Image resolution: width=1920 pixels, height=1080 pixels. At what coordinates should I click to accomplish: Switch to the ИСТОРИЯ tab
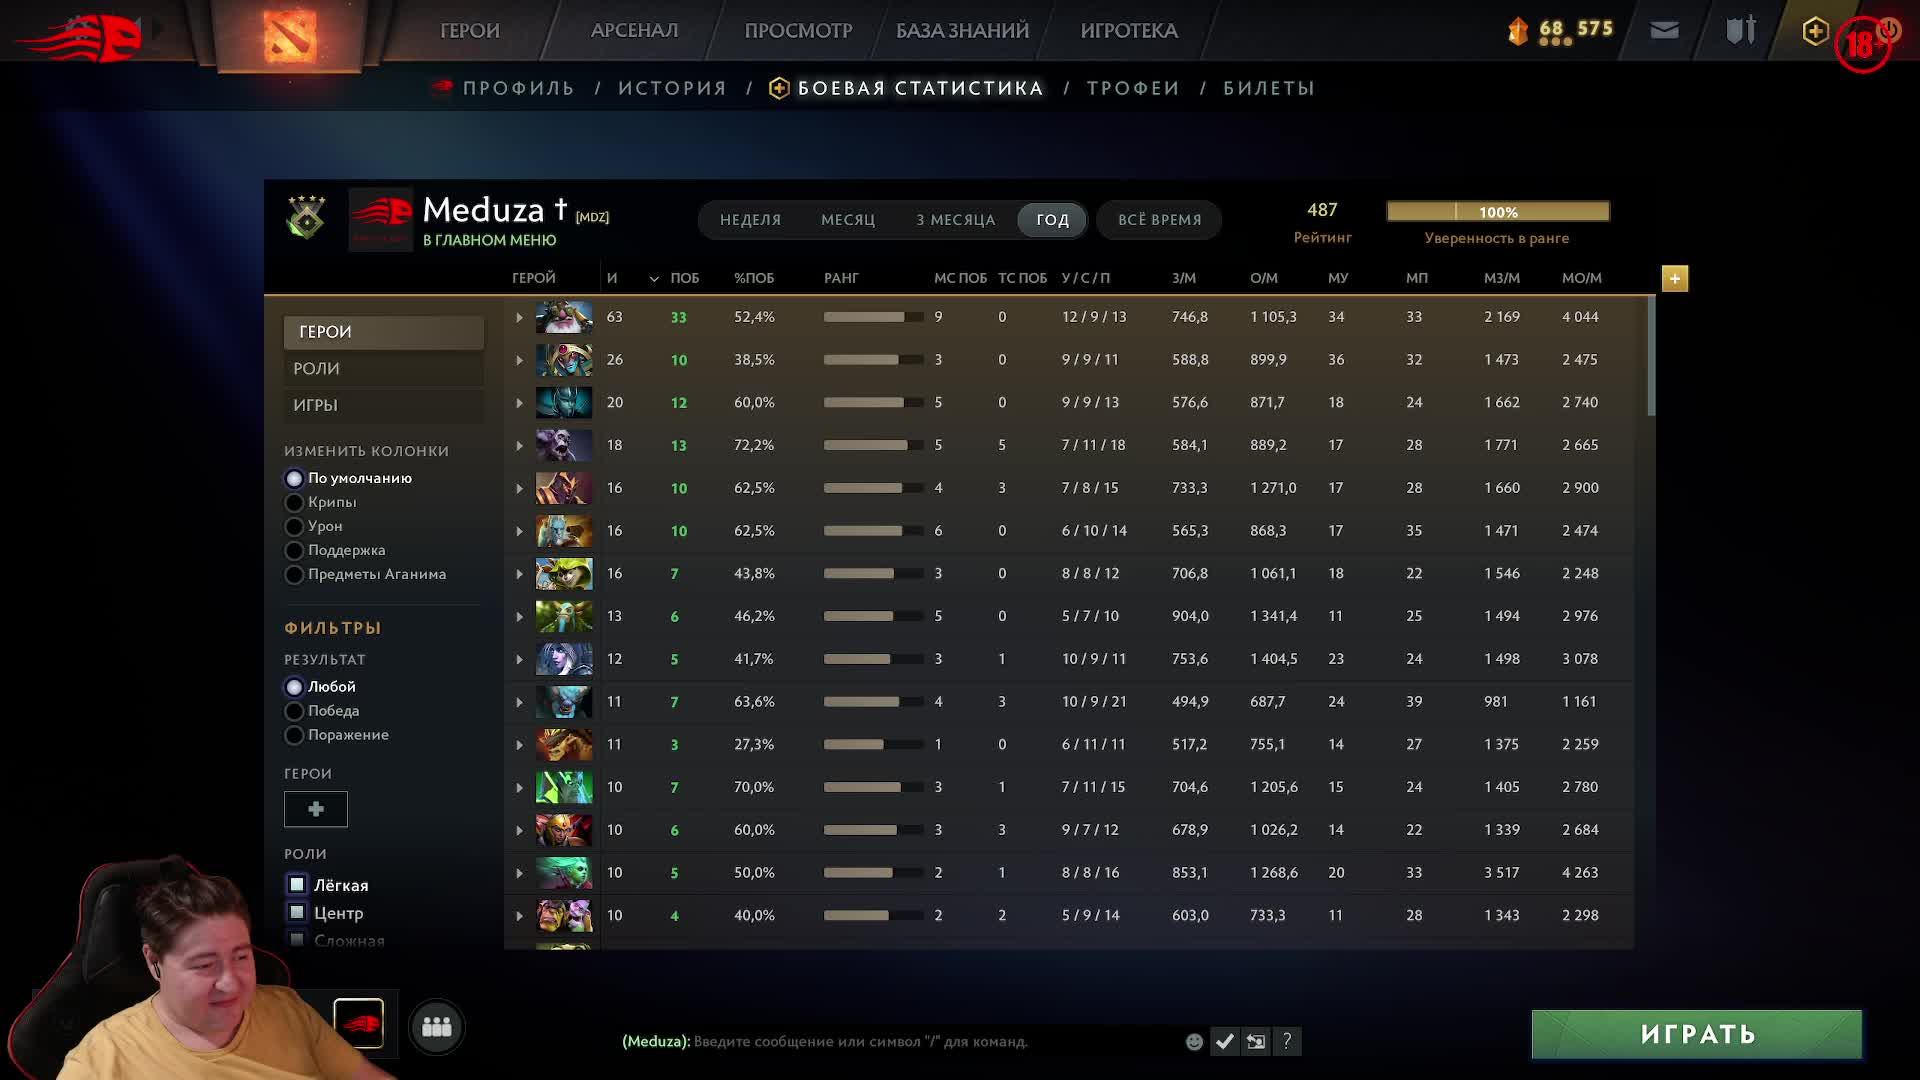(672, 88)
